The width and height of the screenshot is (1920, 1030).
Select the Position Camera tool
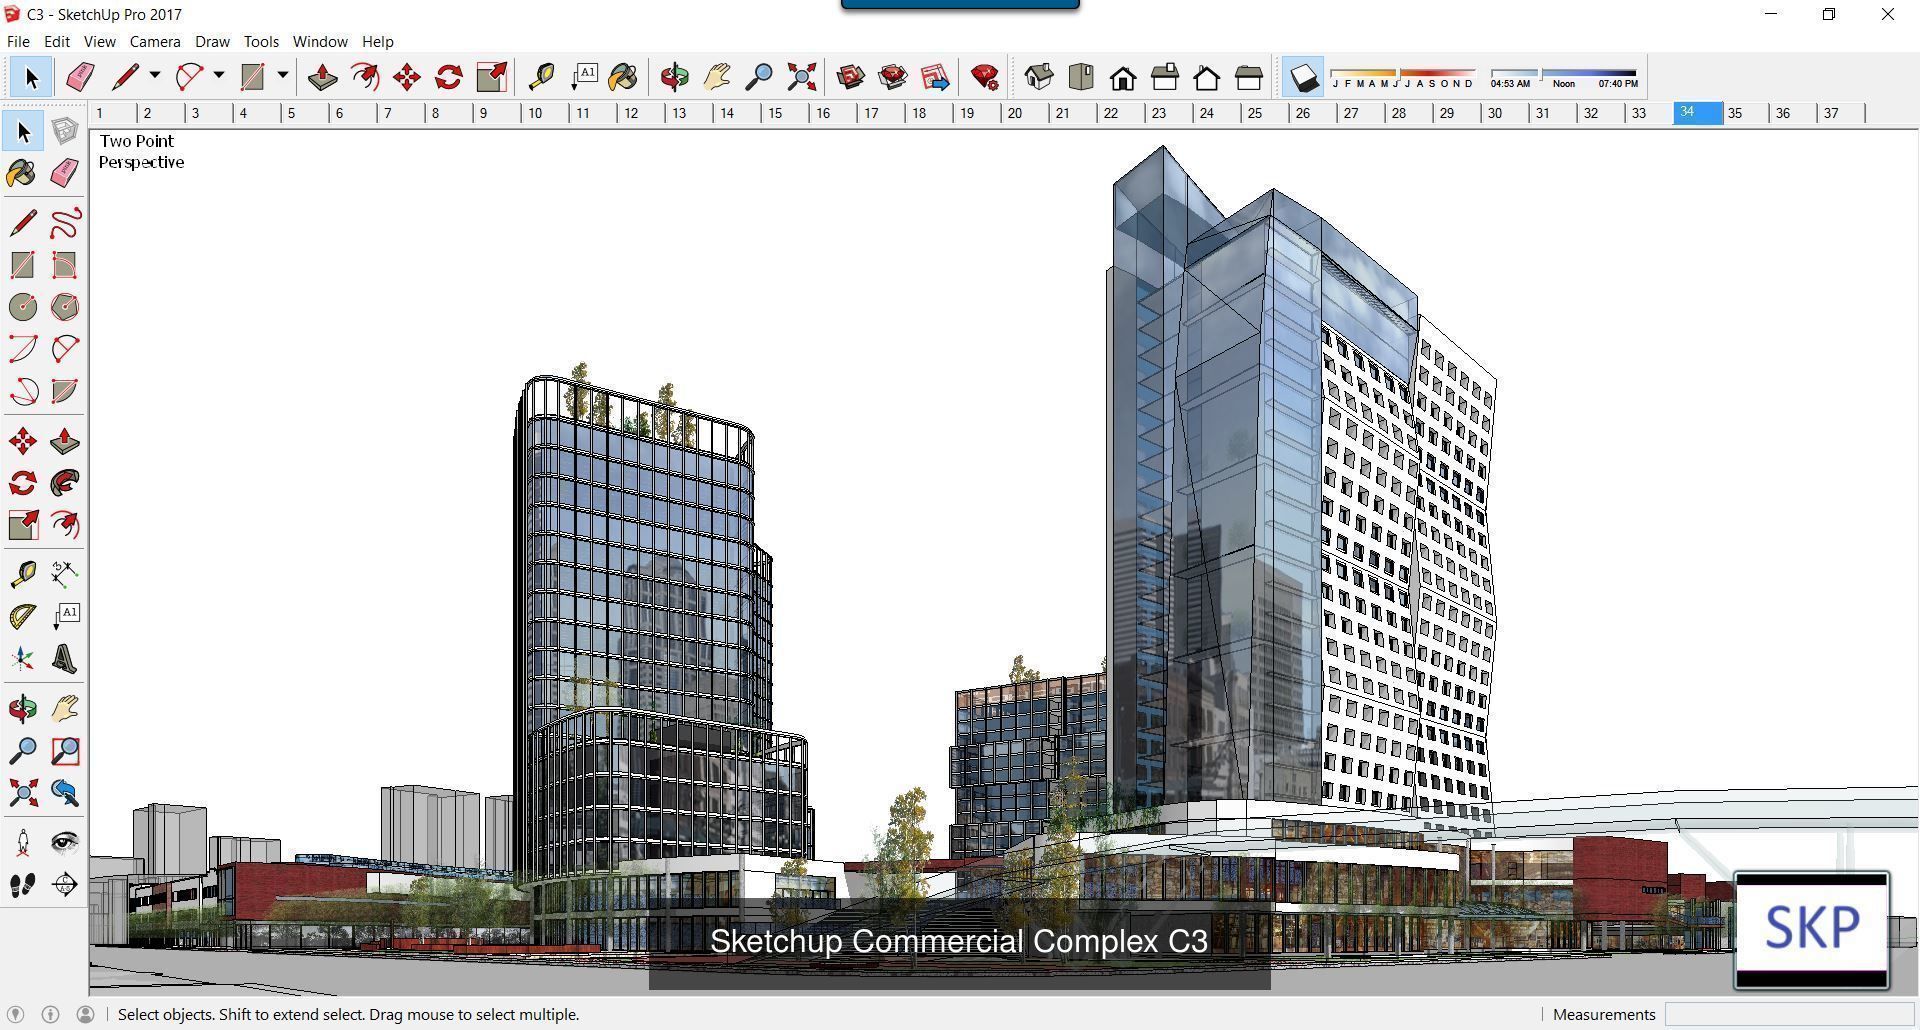point(23,842)
